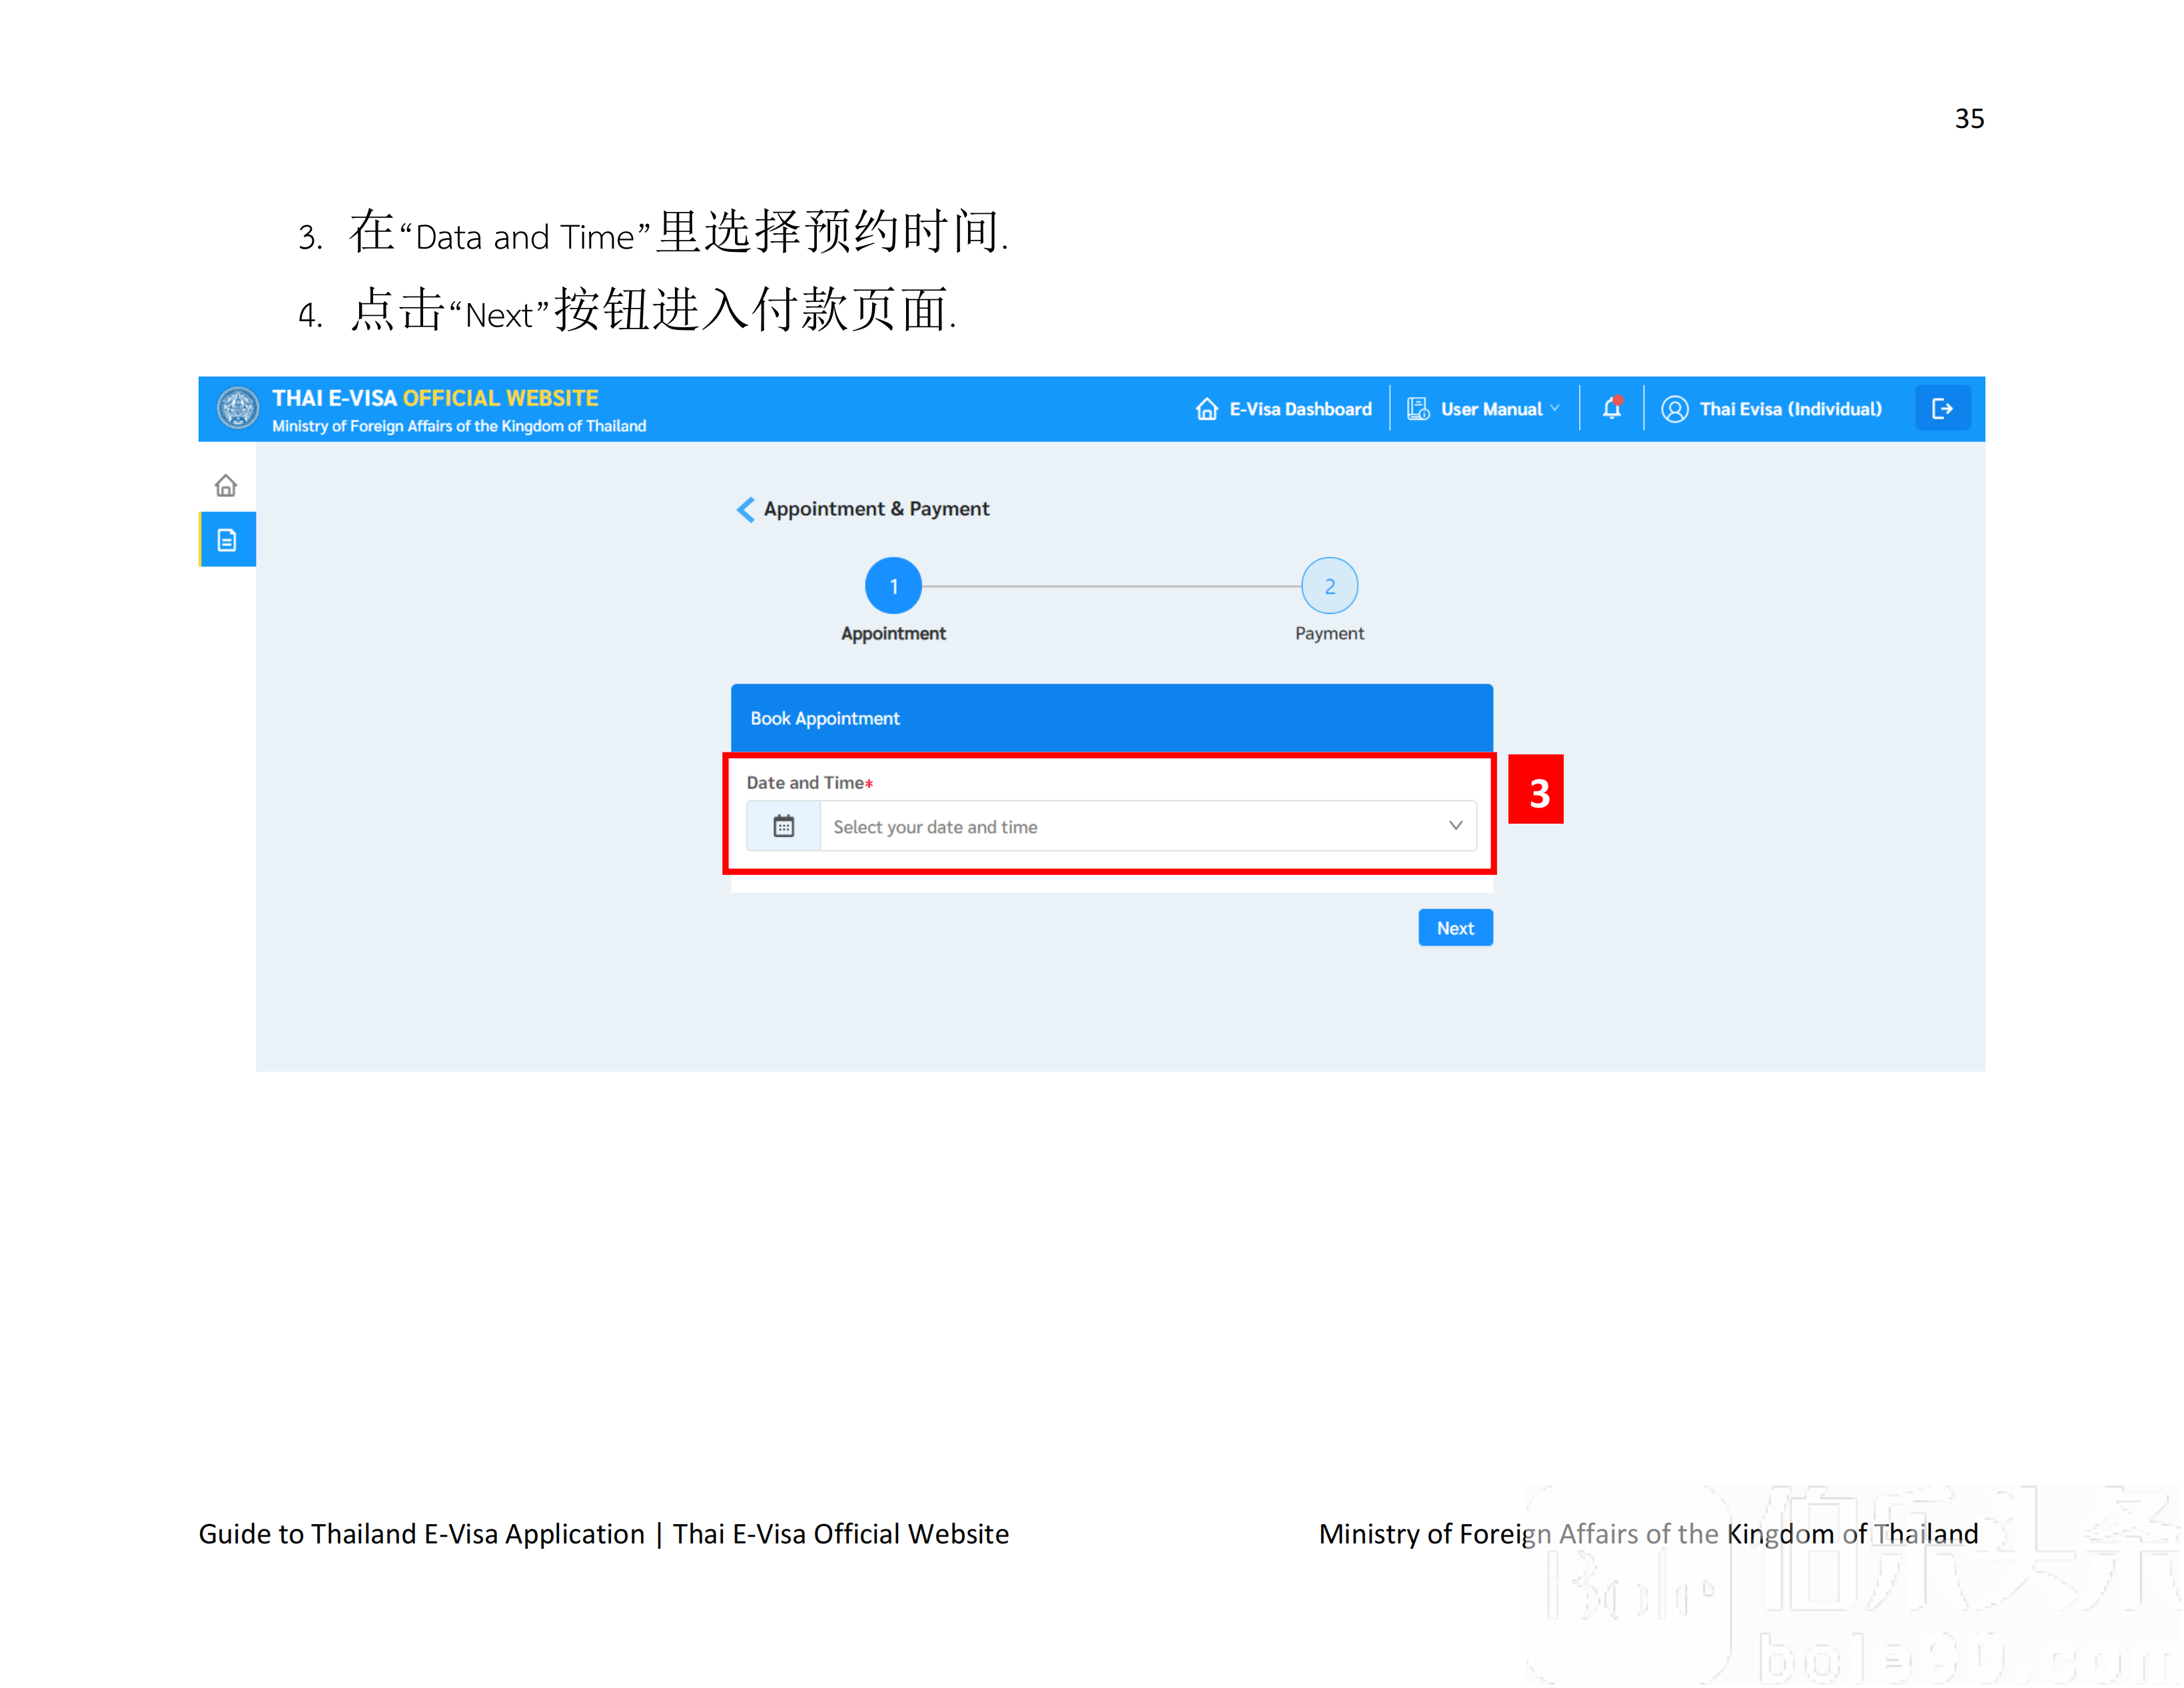Screen dimensions: 2184x1688
Task: Click the notification bell icon
Action: [x=1611, y=408]
